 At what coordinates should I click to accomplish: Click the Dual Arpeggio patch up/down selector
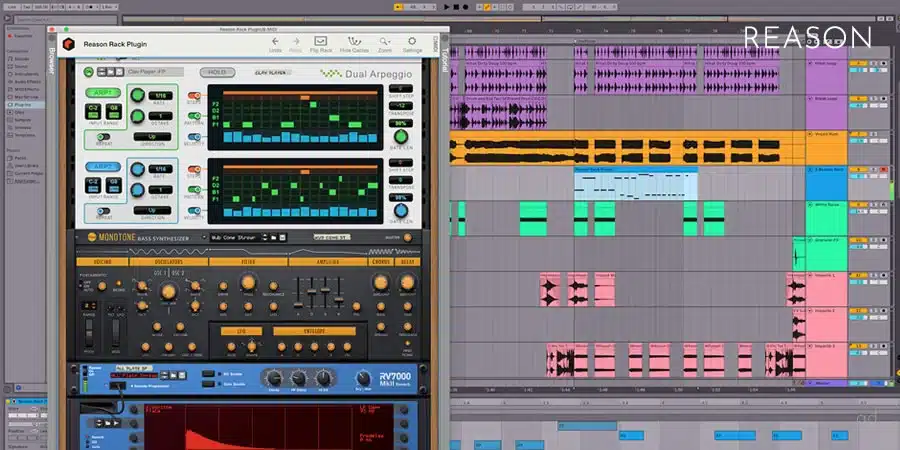[101, 72]
